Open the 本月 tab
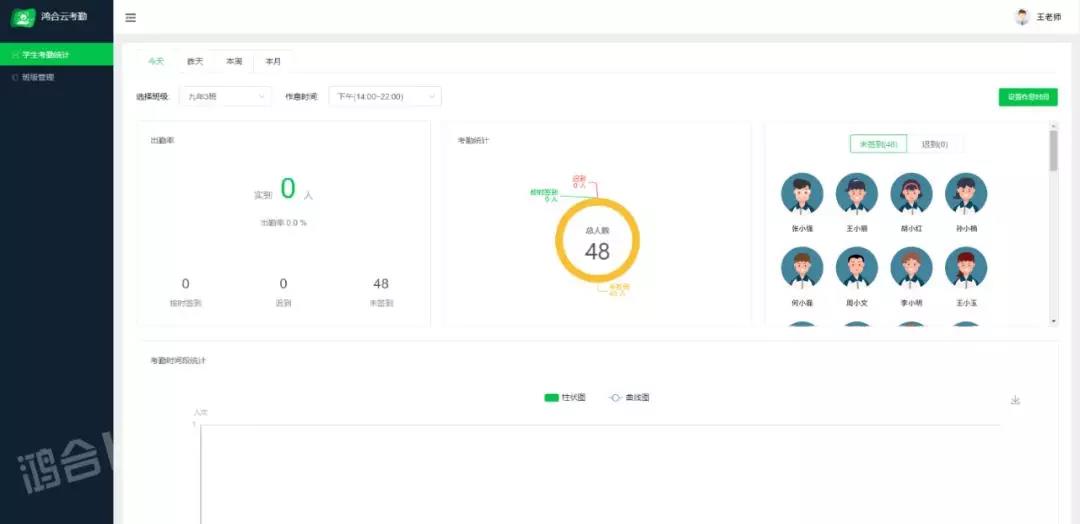The height and width of the screenshot is (524, 1080). coord(273,61)
